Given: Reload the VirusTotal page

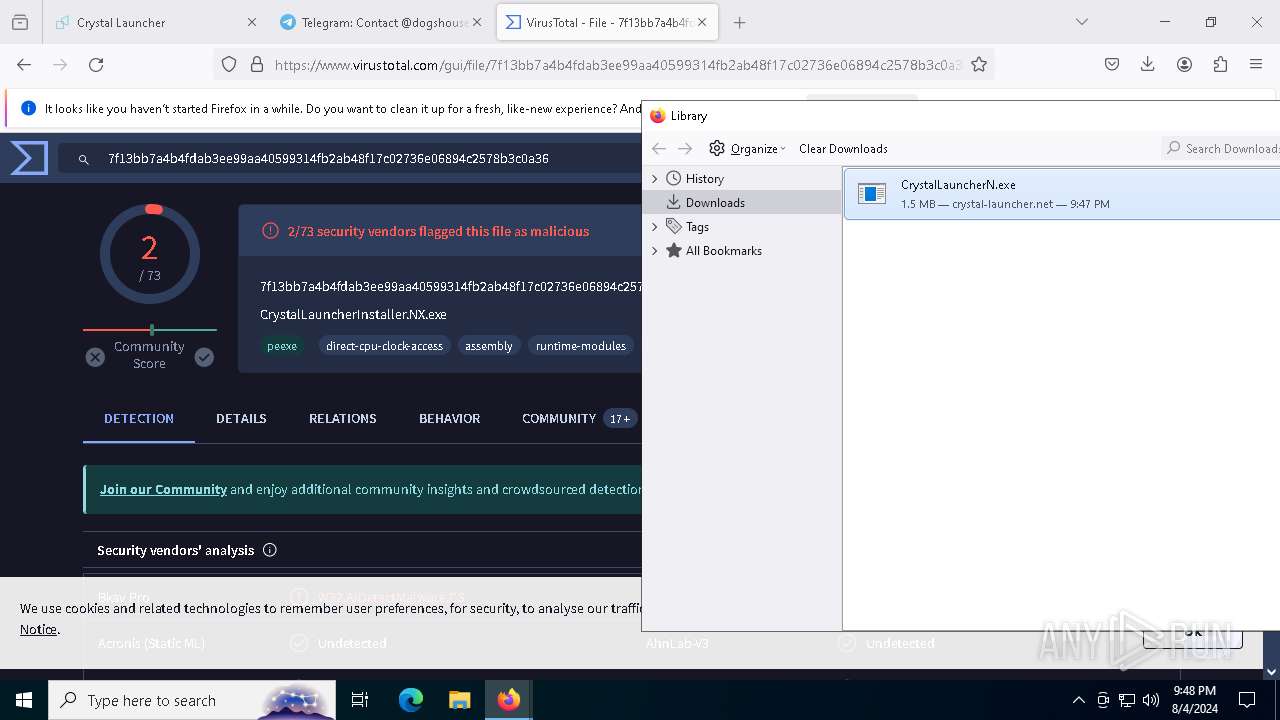Looking at the screenshot, I should click(96, 64).
